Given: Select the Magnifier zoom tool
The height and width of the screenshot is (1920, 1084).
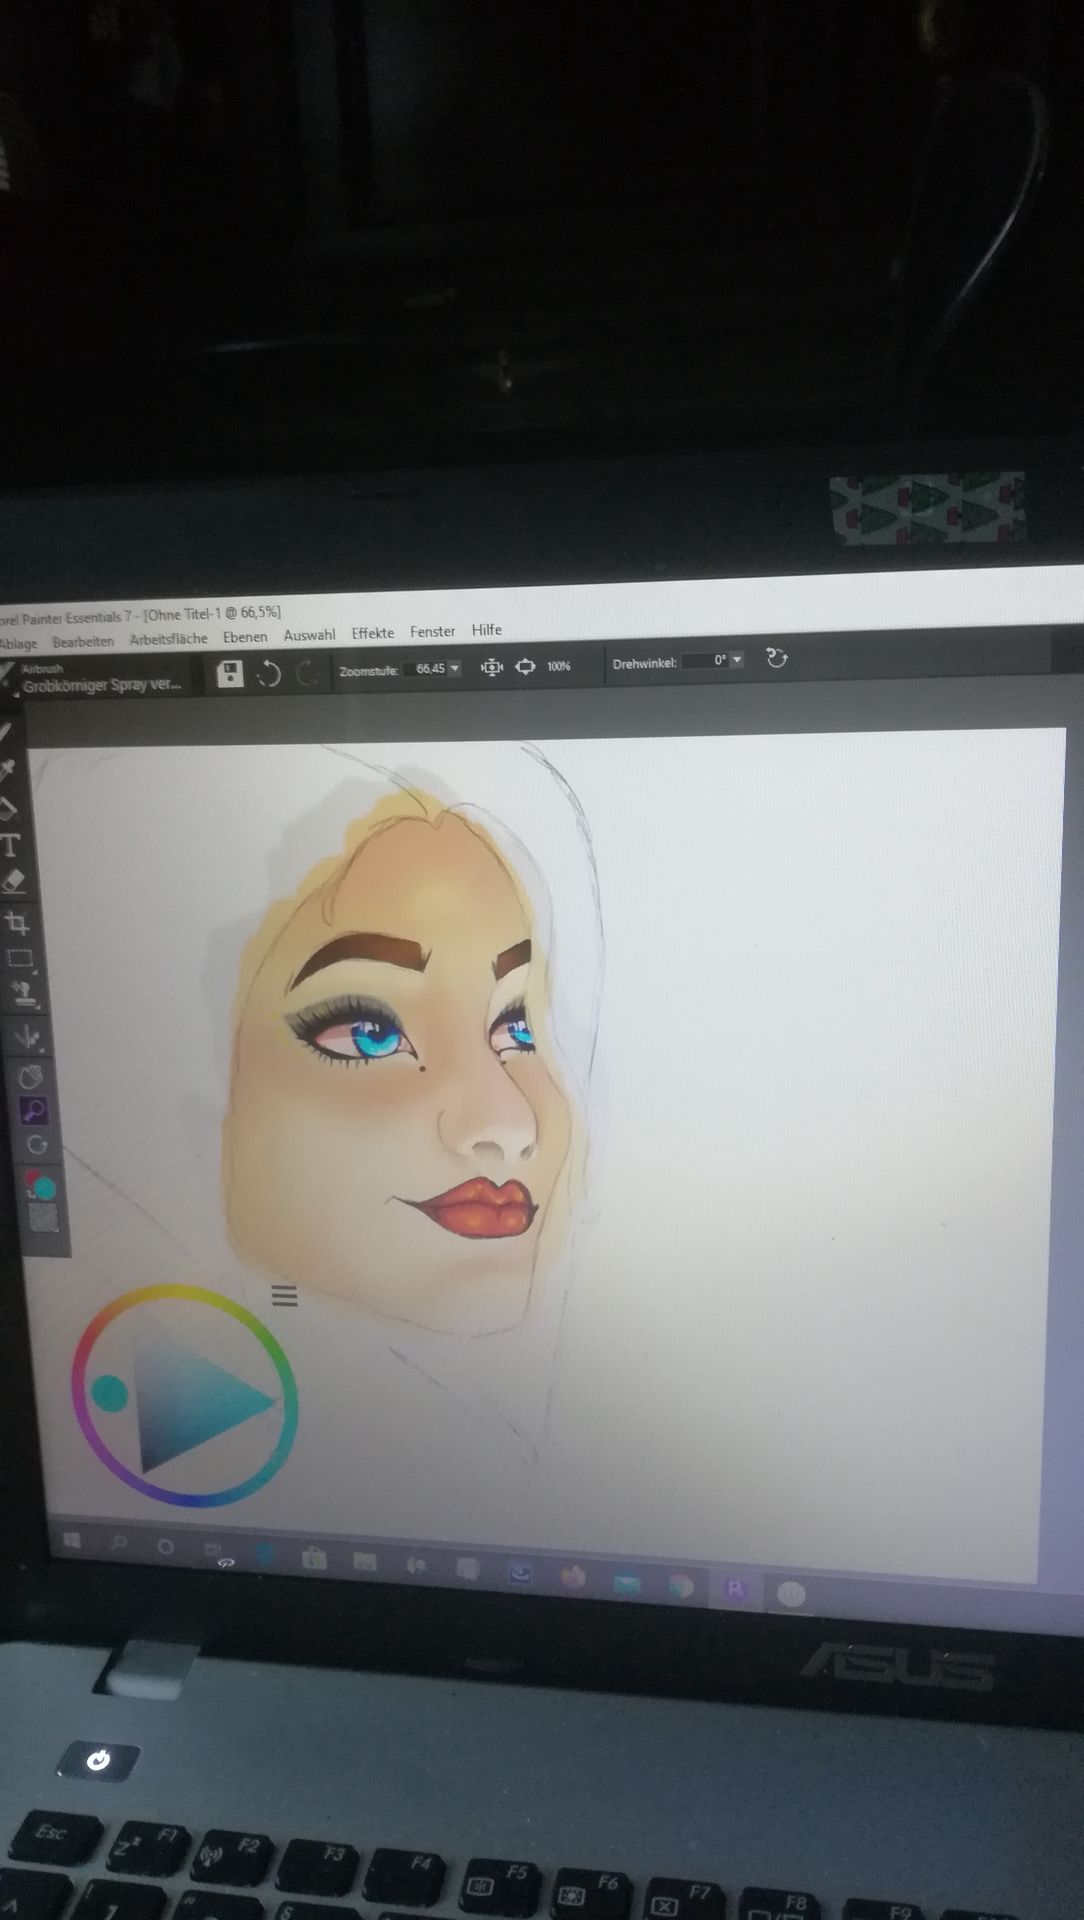Looking at the screenshot, I should (x=34, y=1110).
